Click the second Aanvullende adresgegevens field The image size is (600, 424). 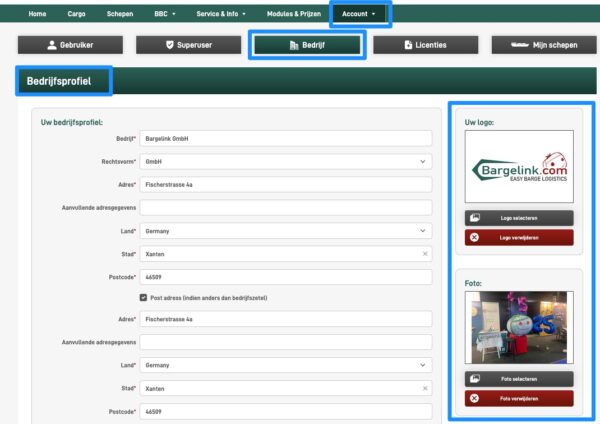286,342
